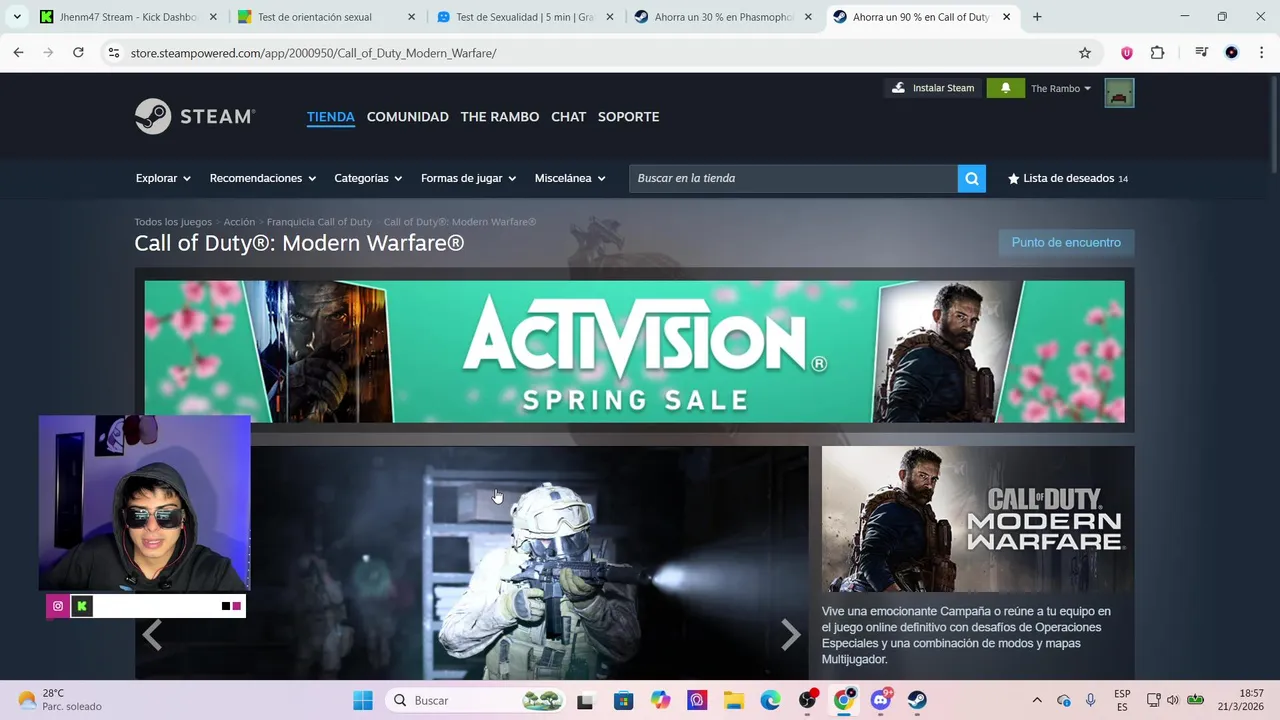Viewport: 1280px width, 720px height.
Task: Click the Call of Duty®: Modern Warfare® breadcrumb
Action: pyautogui.click(x=460, y=222)
